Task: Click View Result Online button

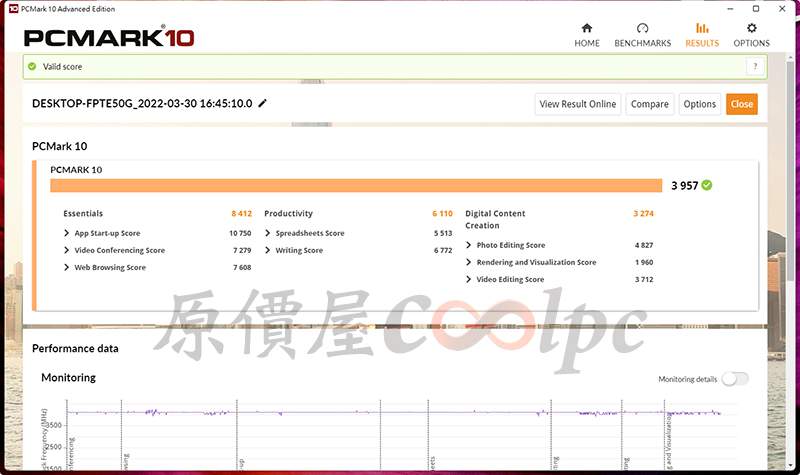Action: coord(578,104)
